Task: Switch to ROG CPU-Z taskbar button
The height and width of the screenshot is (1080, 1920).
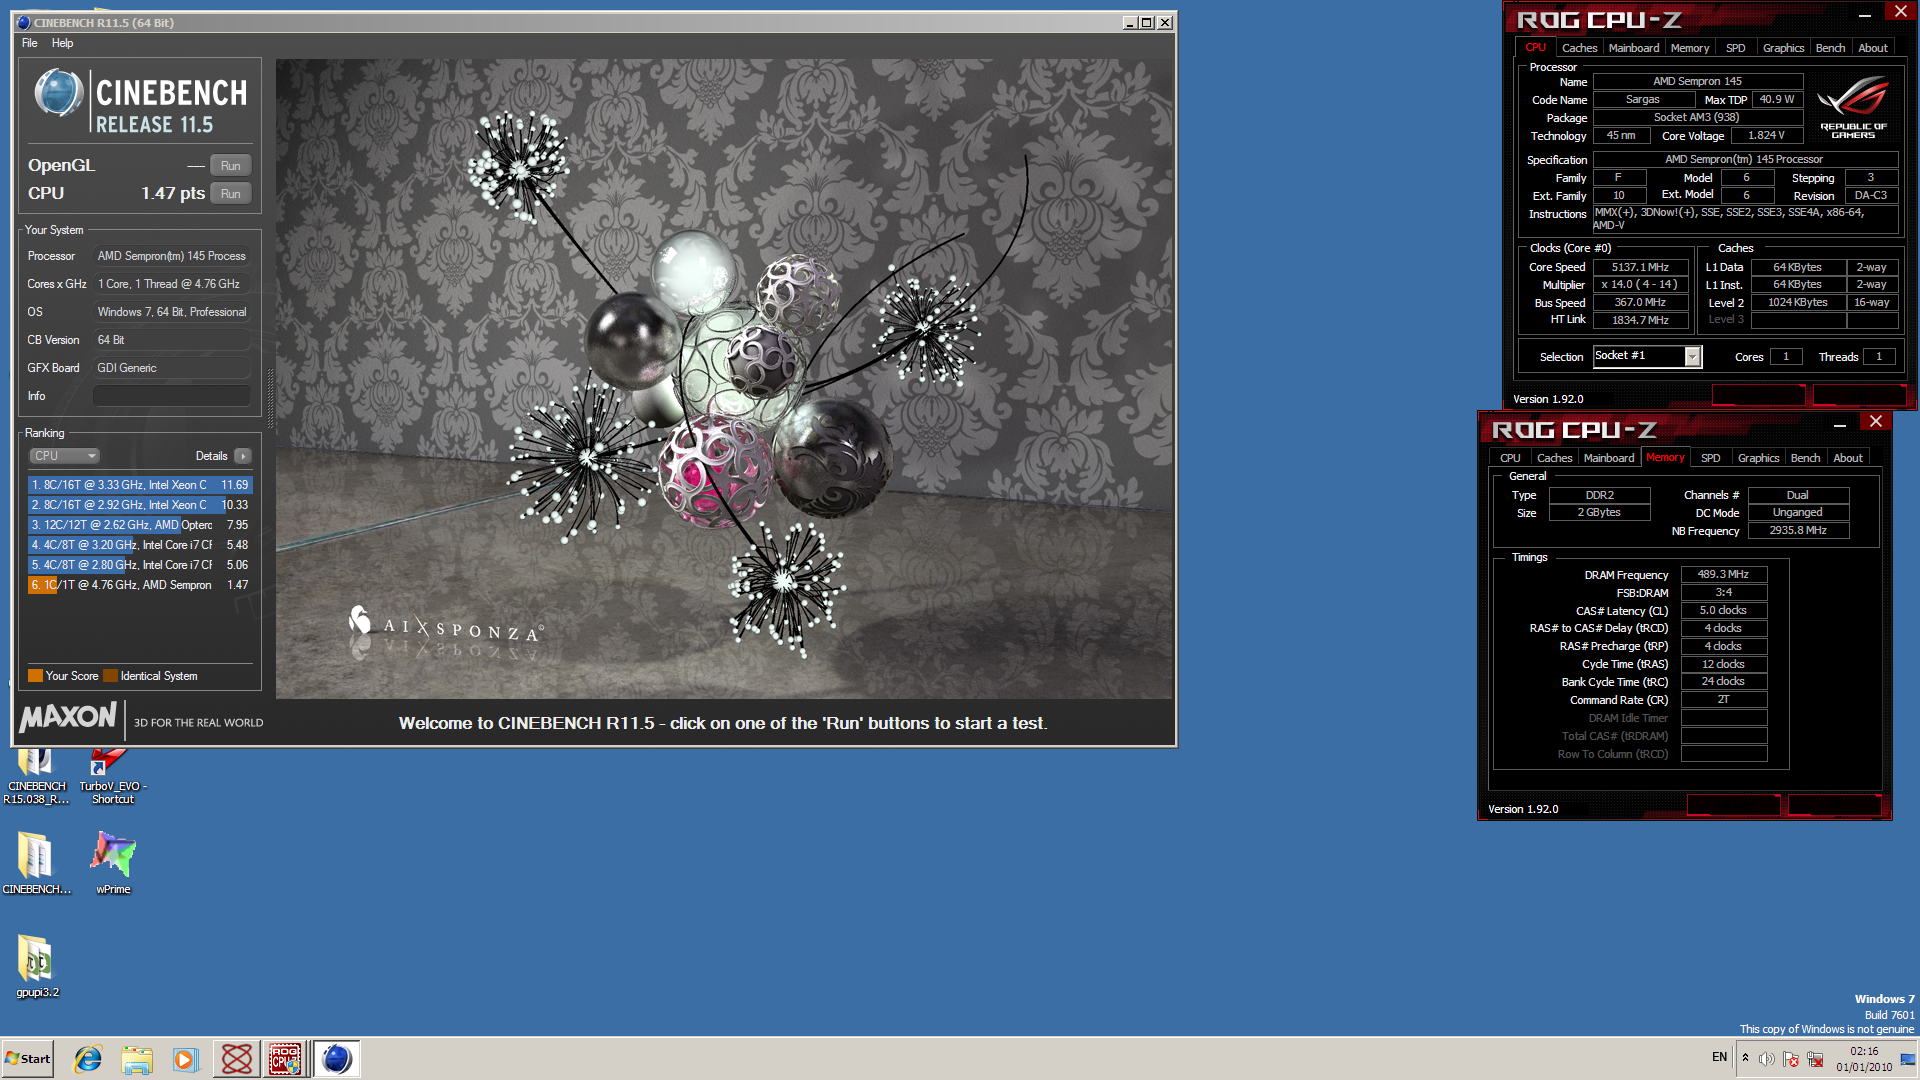Action: click(x=285, y=1059)
